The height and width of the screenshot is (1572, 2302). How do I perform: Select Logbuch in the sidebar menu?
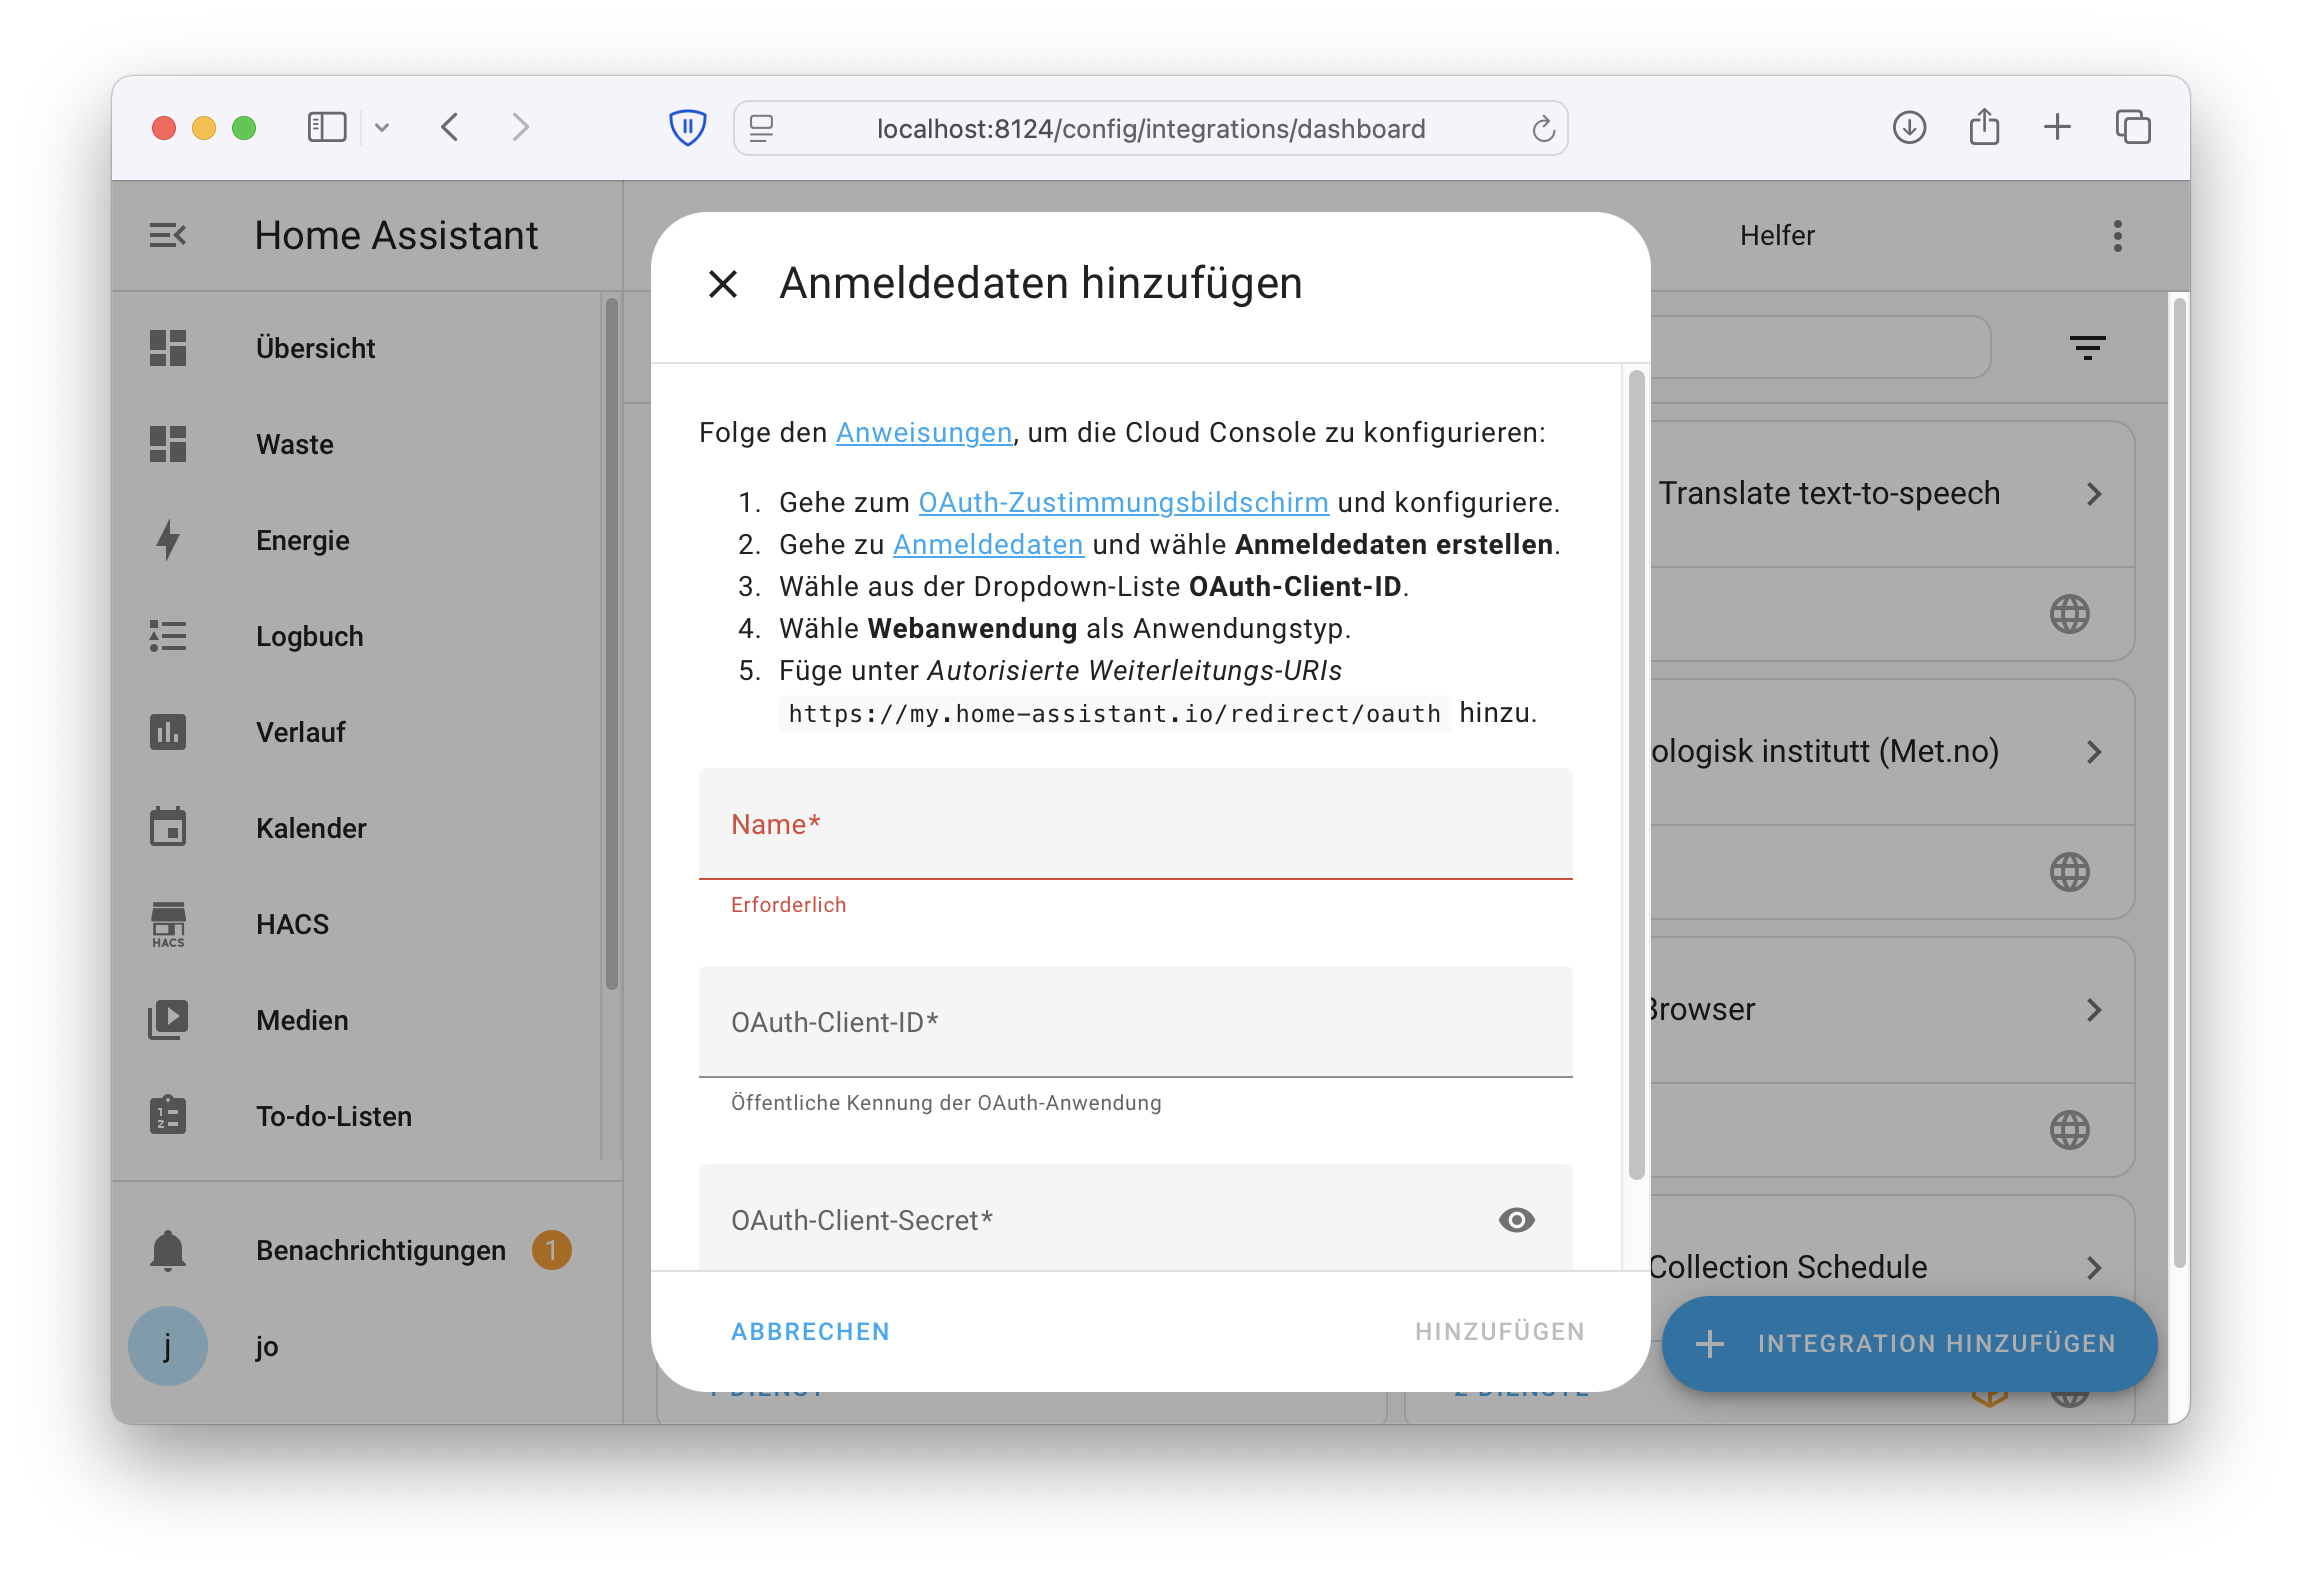(x=309, y=636)
